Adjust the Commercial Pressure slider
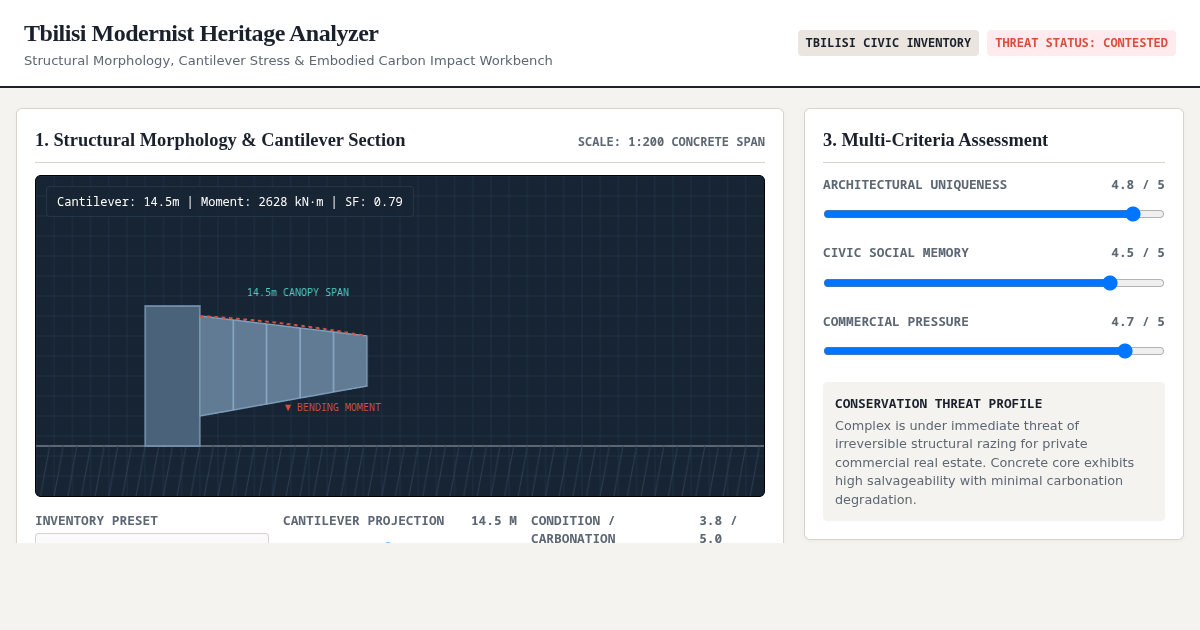The image size is (1200, 630). tap(994, 351)
